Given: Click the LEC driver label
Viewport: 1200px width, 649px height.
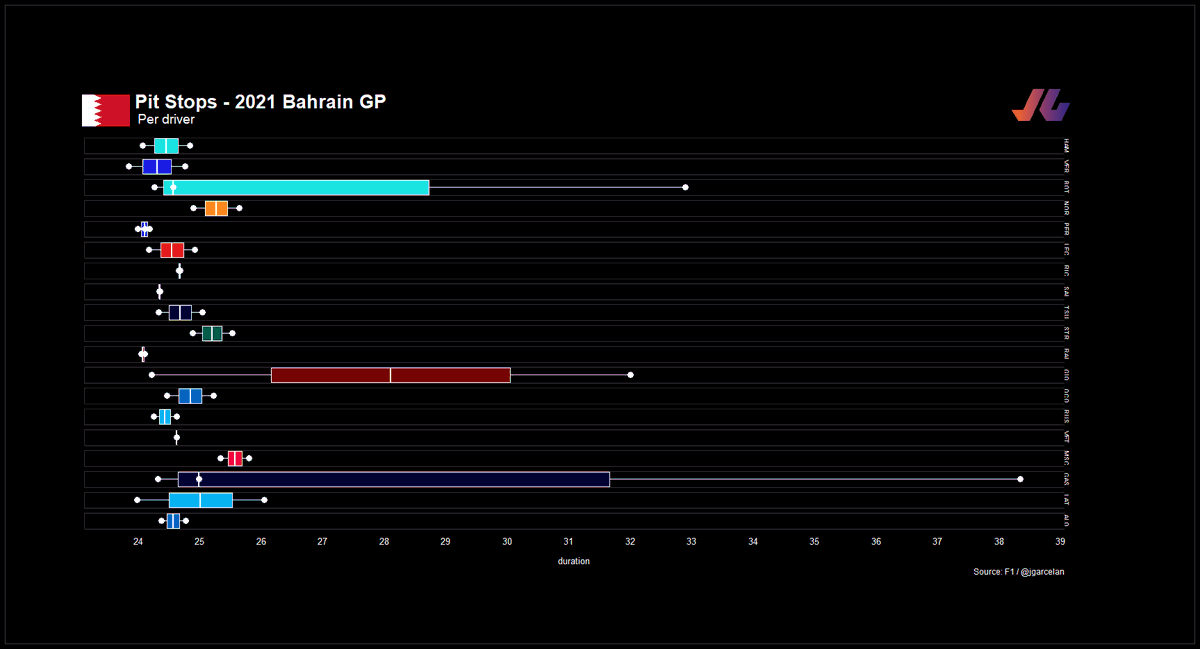Looking at the screenshot, I should pyautogui.click(x=1068, y=250).
